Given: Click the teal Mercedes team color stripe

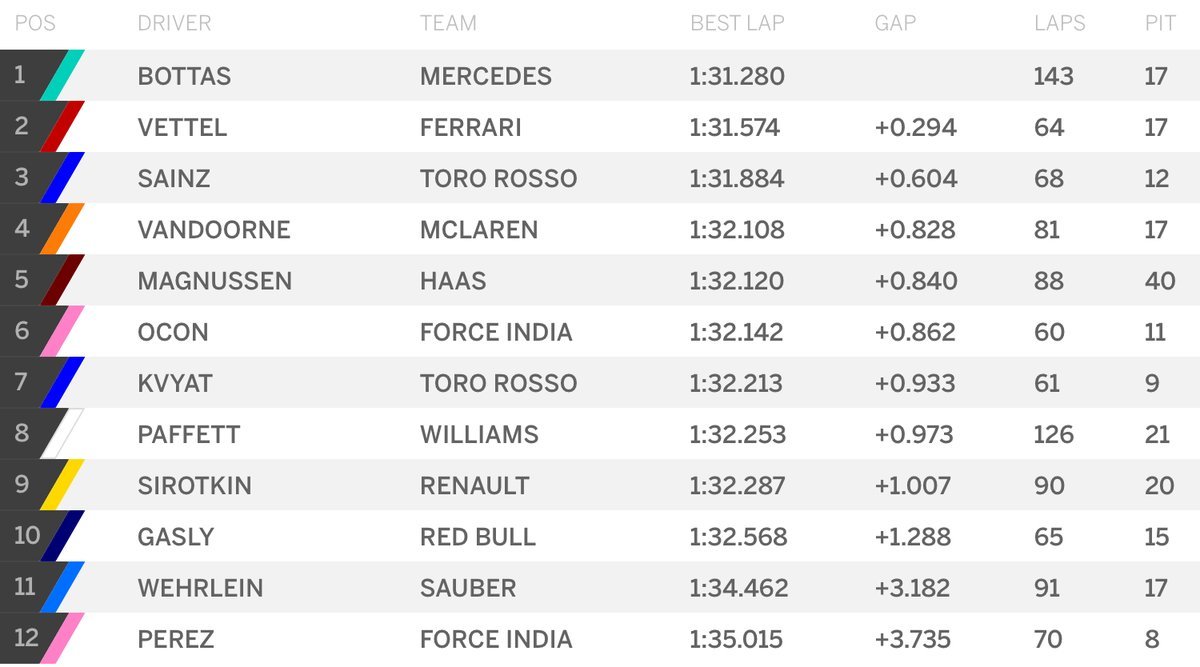Looking at the screenshot, I should point(63,76).
